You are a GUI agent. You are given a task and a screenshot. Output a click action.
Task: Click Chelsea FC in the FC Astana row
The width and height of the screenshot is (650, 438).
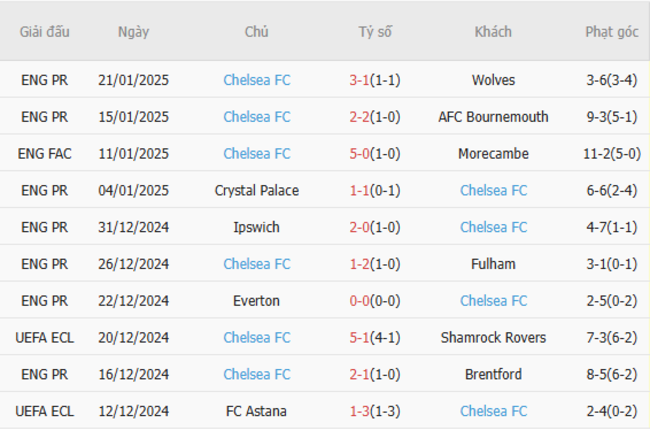point(493,411)
